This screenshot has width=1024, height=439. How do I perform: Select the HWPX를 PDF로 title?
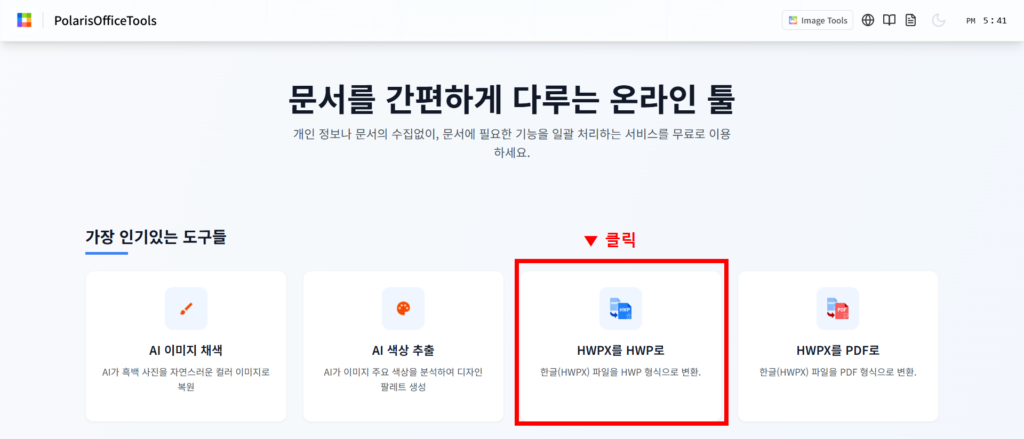[x=838, y=350]
